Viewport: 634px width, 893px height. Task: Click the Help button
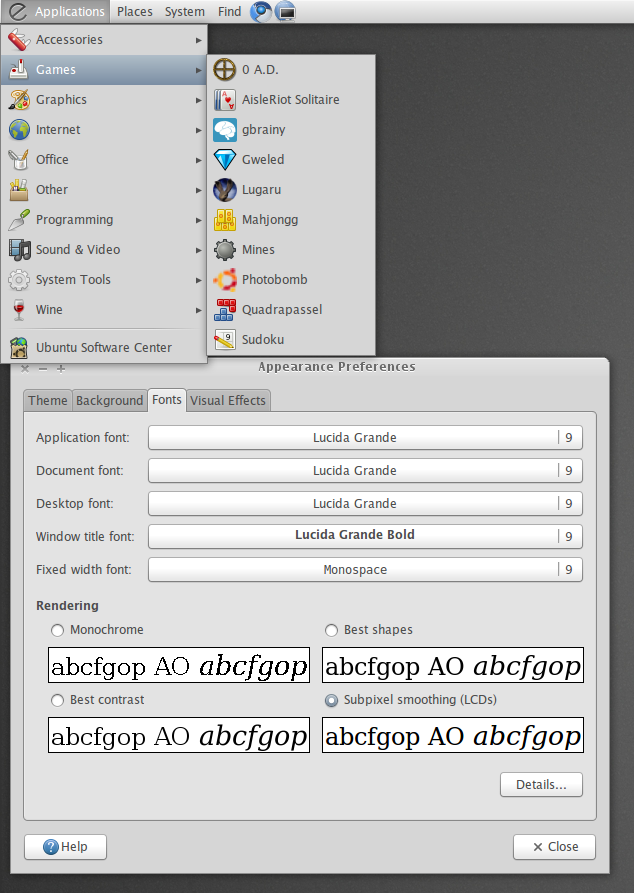[66, 847]
